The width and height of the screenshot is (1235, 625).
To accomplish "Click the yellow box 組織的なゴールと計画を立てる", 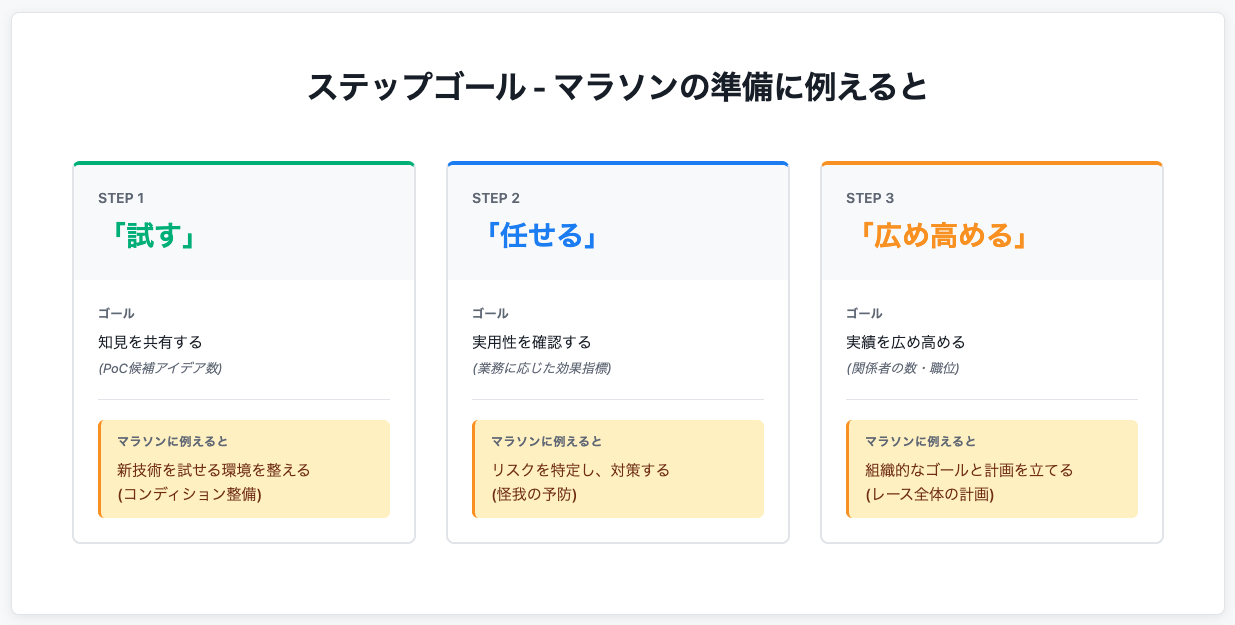I will pos(969,469).
